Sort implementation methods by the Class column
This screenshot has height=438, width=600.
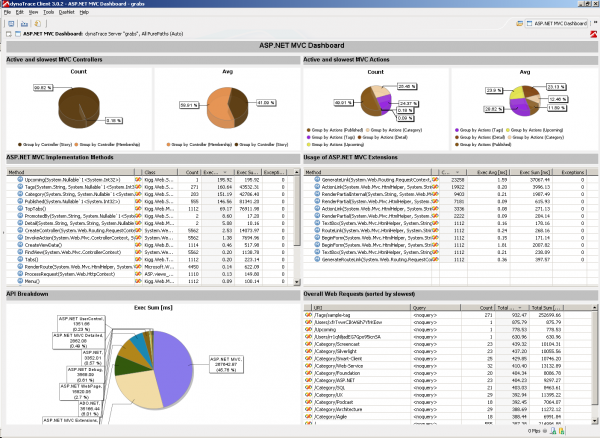(x=160, y=173)
